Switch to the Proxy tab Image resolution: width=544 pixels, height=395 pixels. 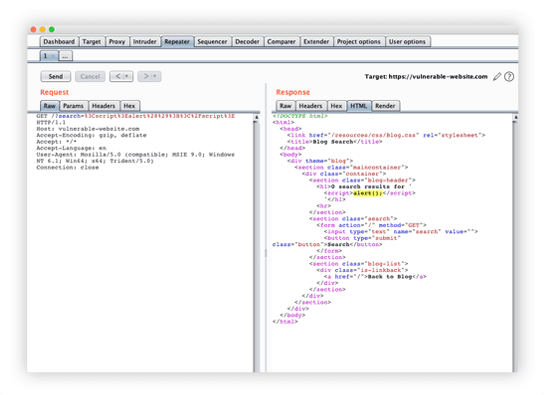point(117,42)
